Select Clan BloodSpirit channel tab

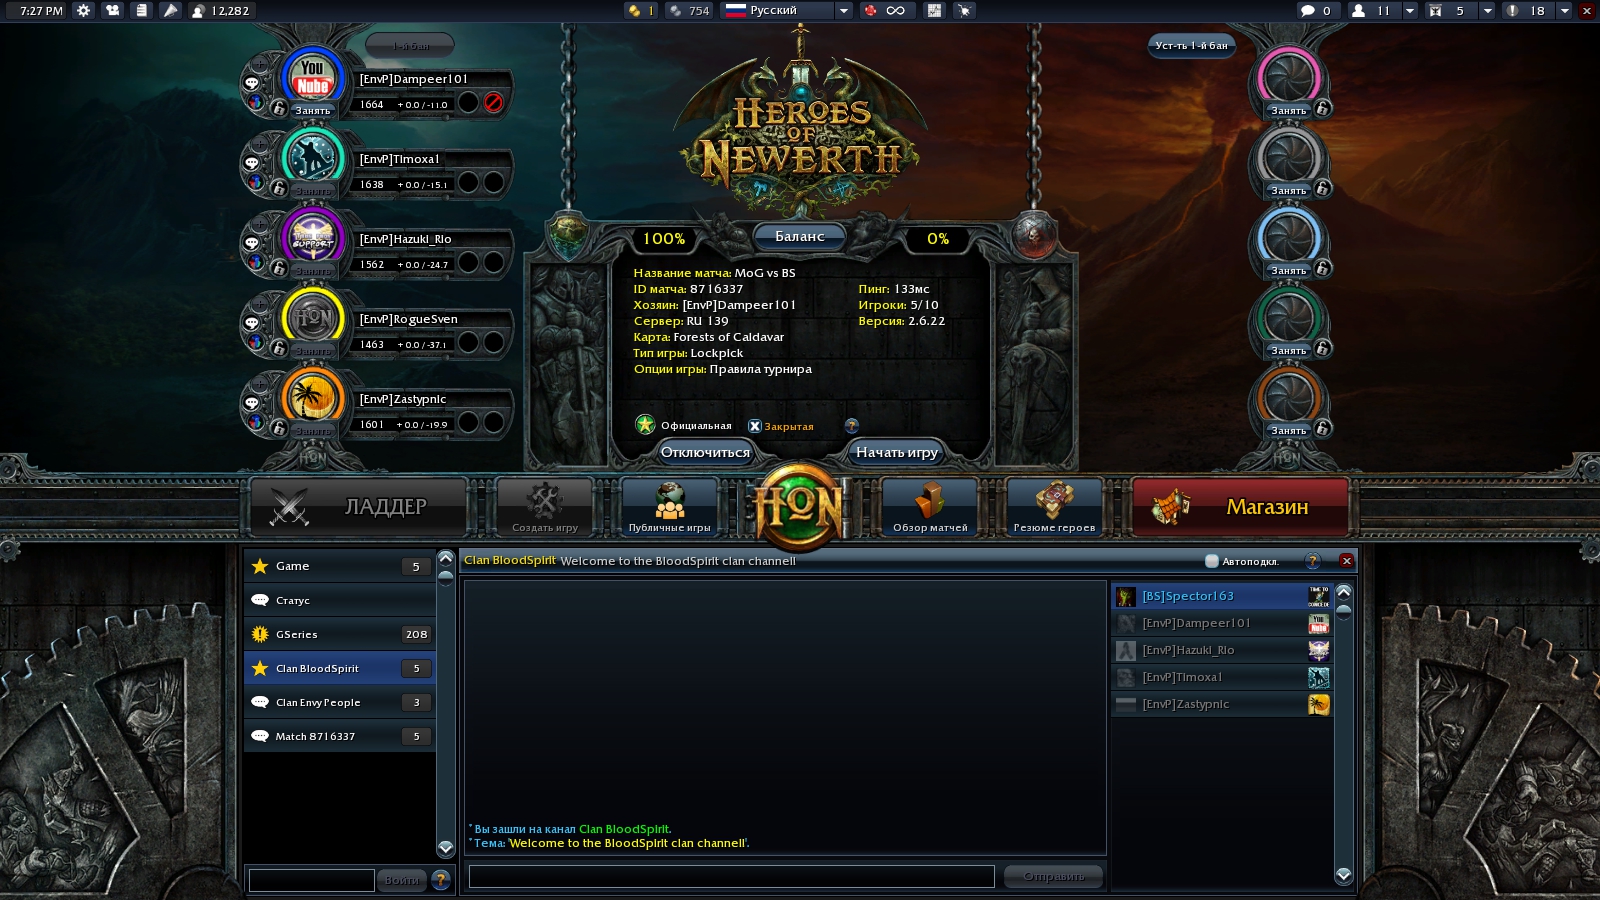pyautogui.click(x=340, y=668)
